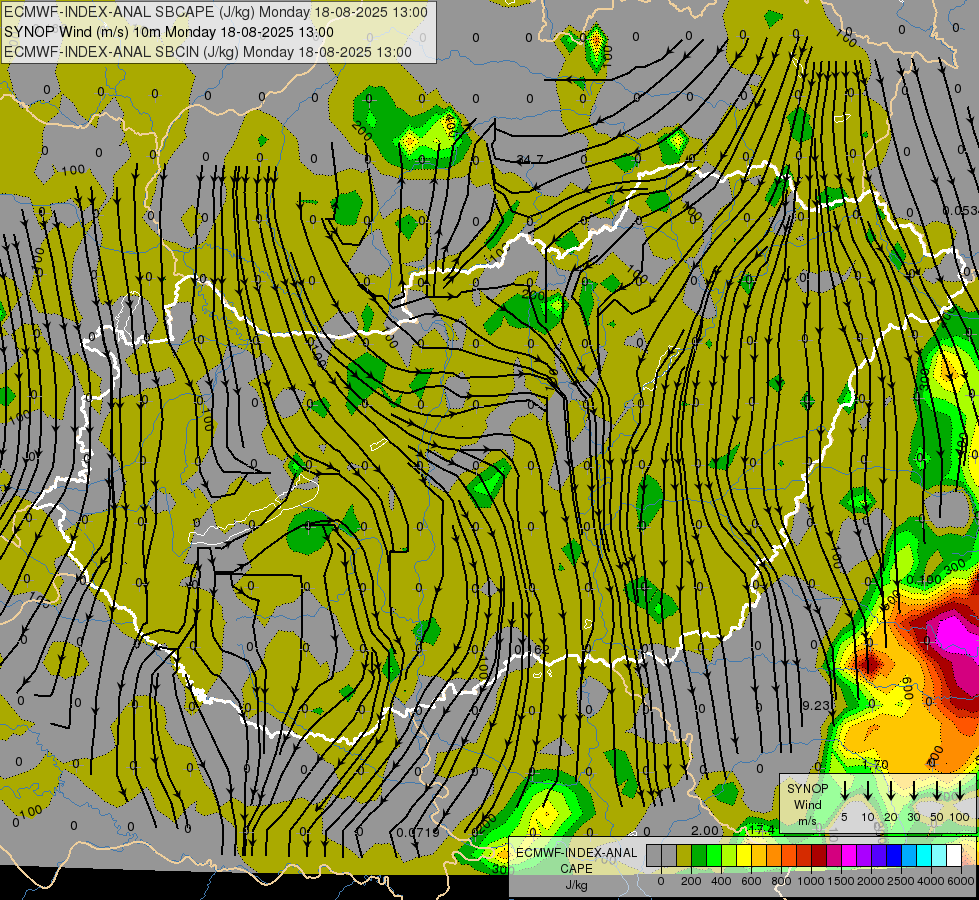Pick the cyan CAPE legend swatch
The height and width of the screenshot is (900, 979).
923,855
